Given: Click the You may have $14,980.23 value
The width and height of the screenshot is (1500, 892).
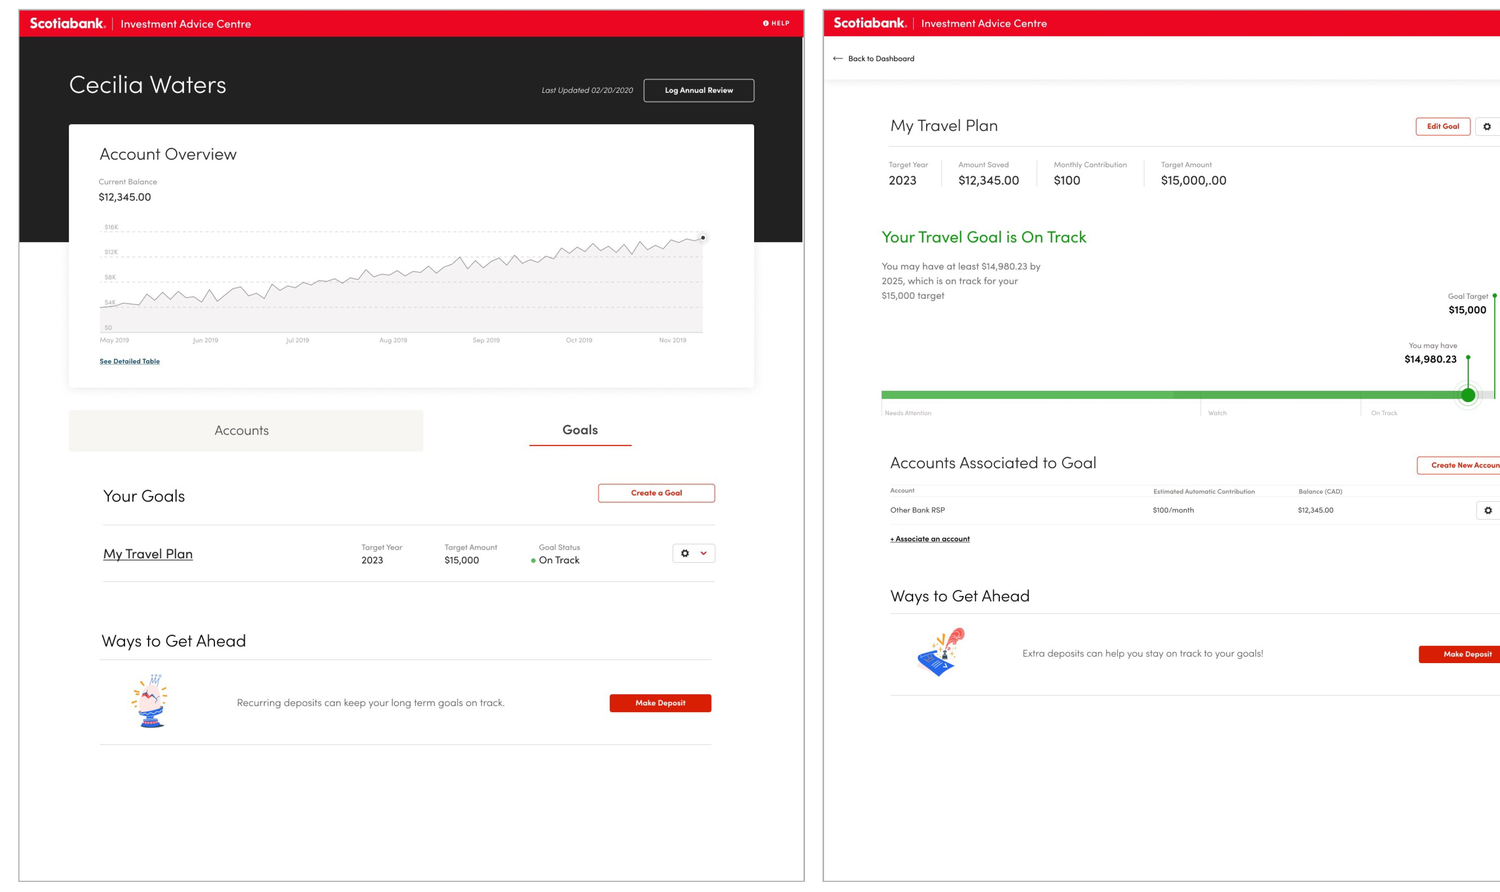Looking at the screenshot, I should [x=1430, y=359].
